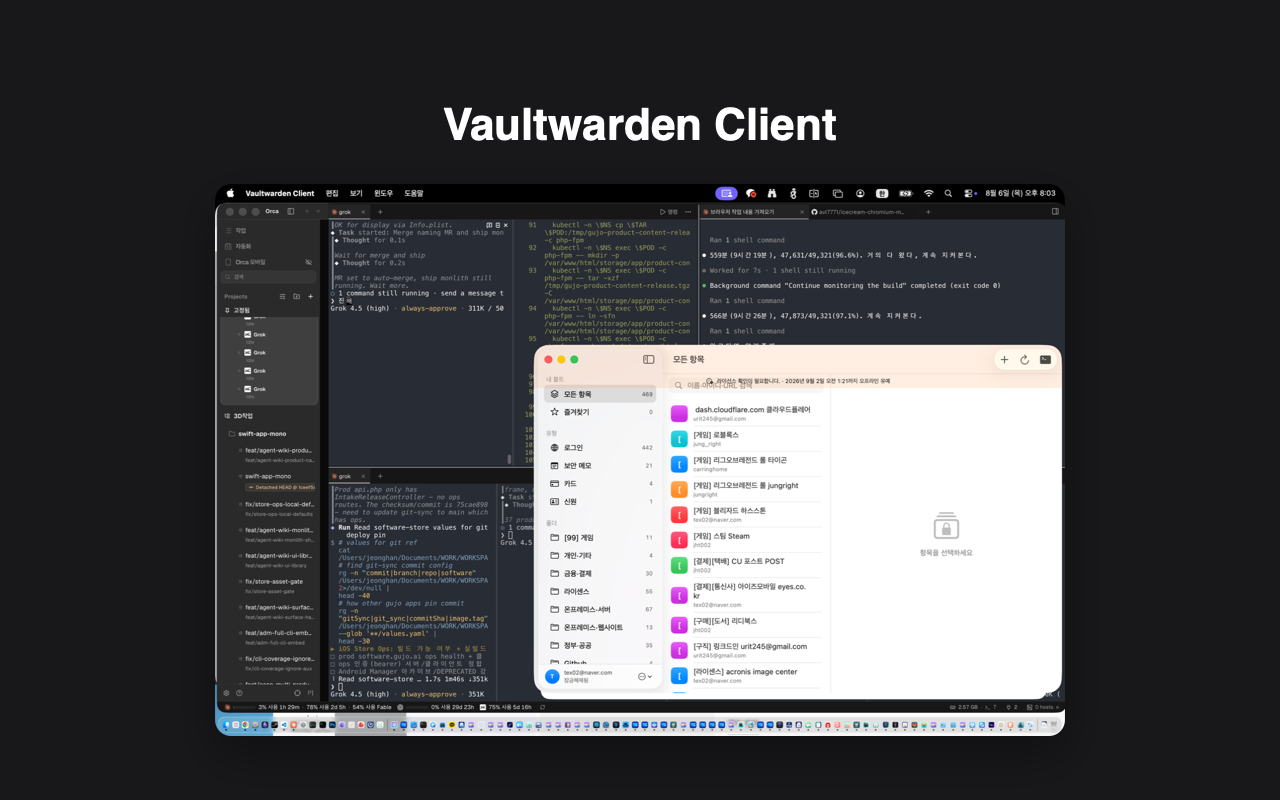Select 모든 항목 in the vault sidebar
Screen dimensions: 1280x800
pyautogui.click(x=600, y=395)
